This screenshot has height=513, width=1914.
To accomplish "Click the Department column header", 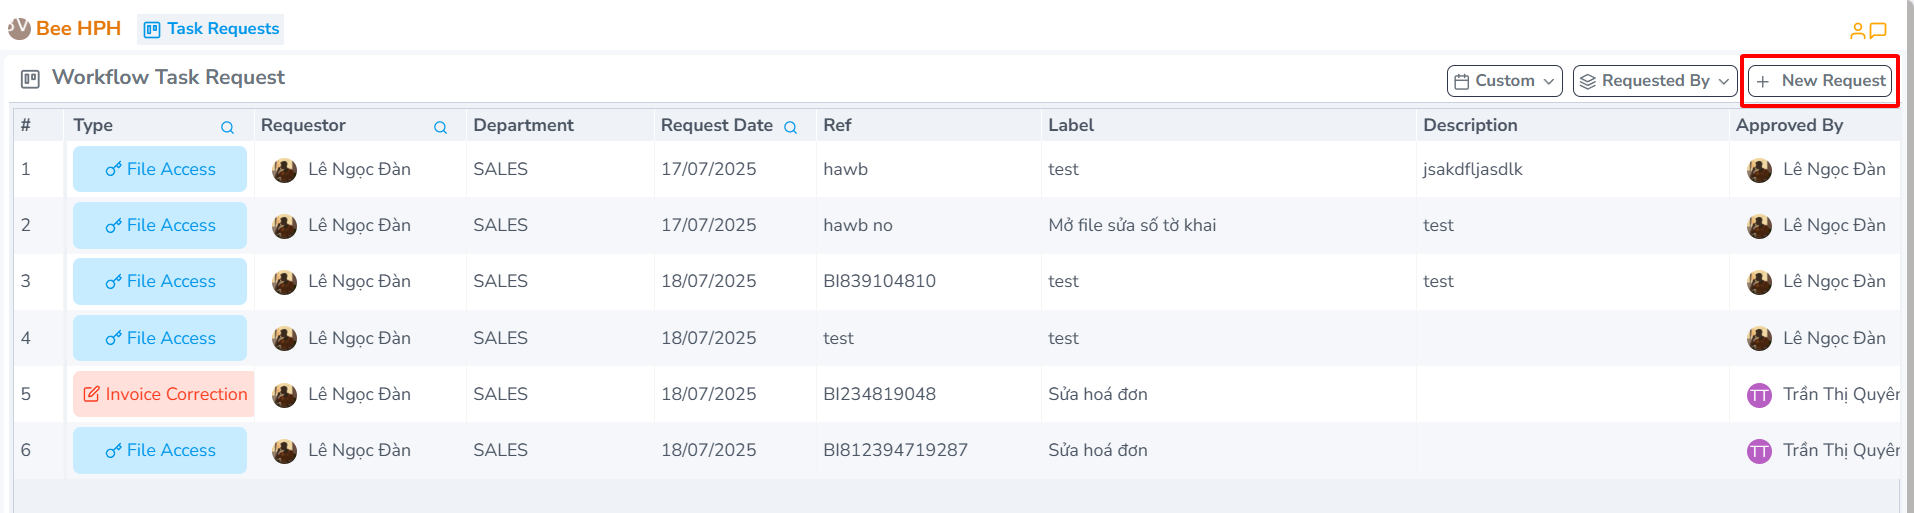I will (x=523, y=125).
